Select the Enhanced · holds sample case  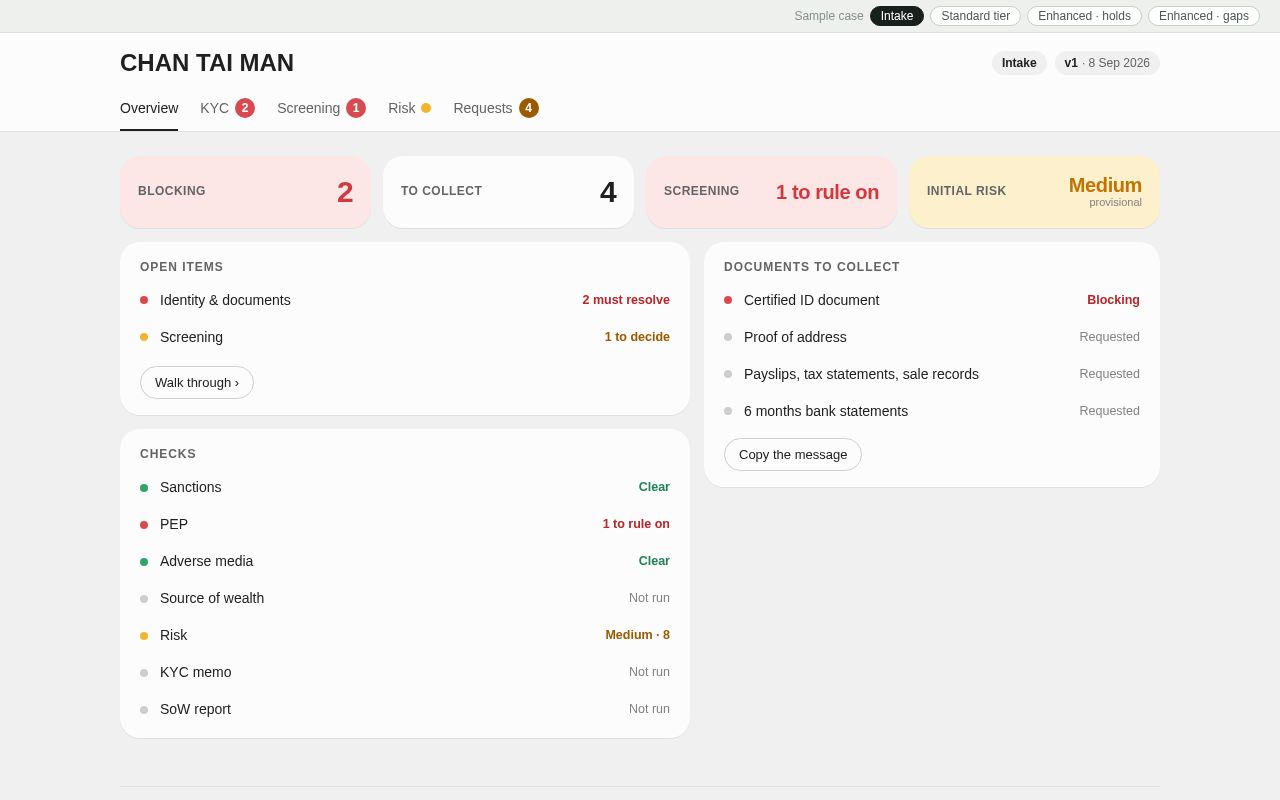pos(1084,16)
